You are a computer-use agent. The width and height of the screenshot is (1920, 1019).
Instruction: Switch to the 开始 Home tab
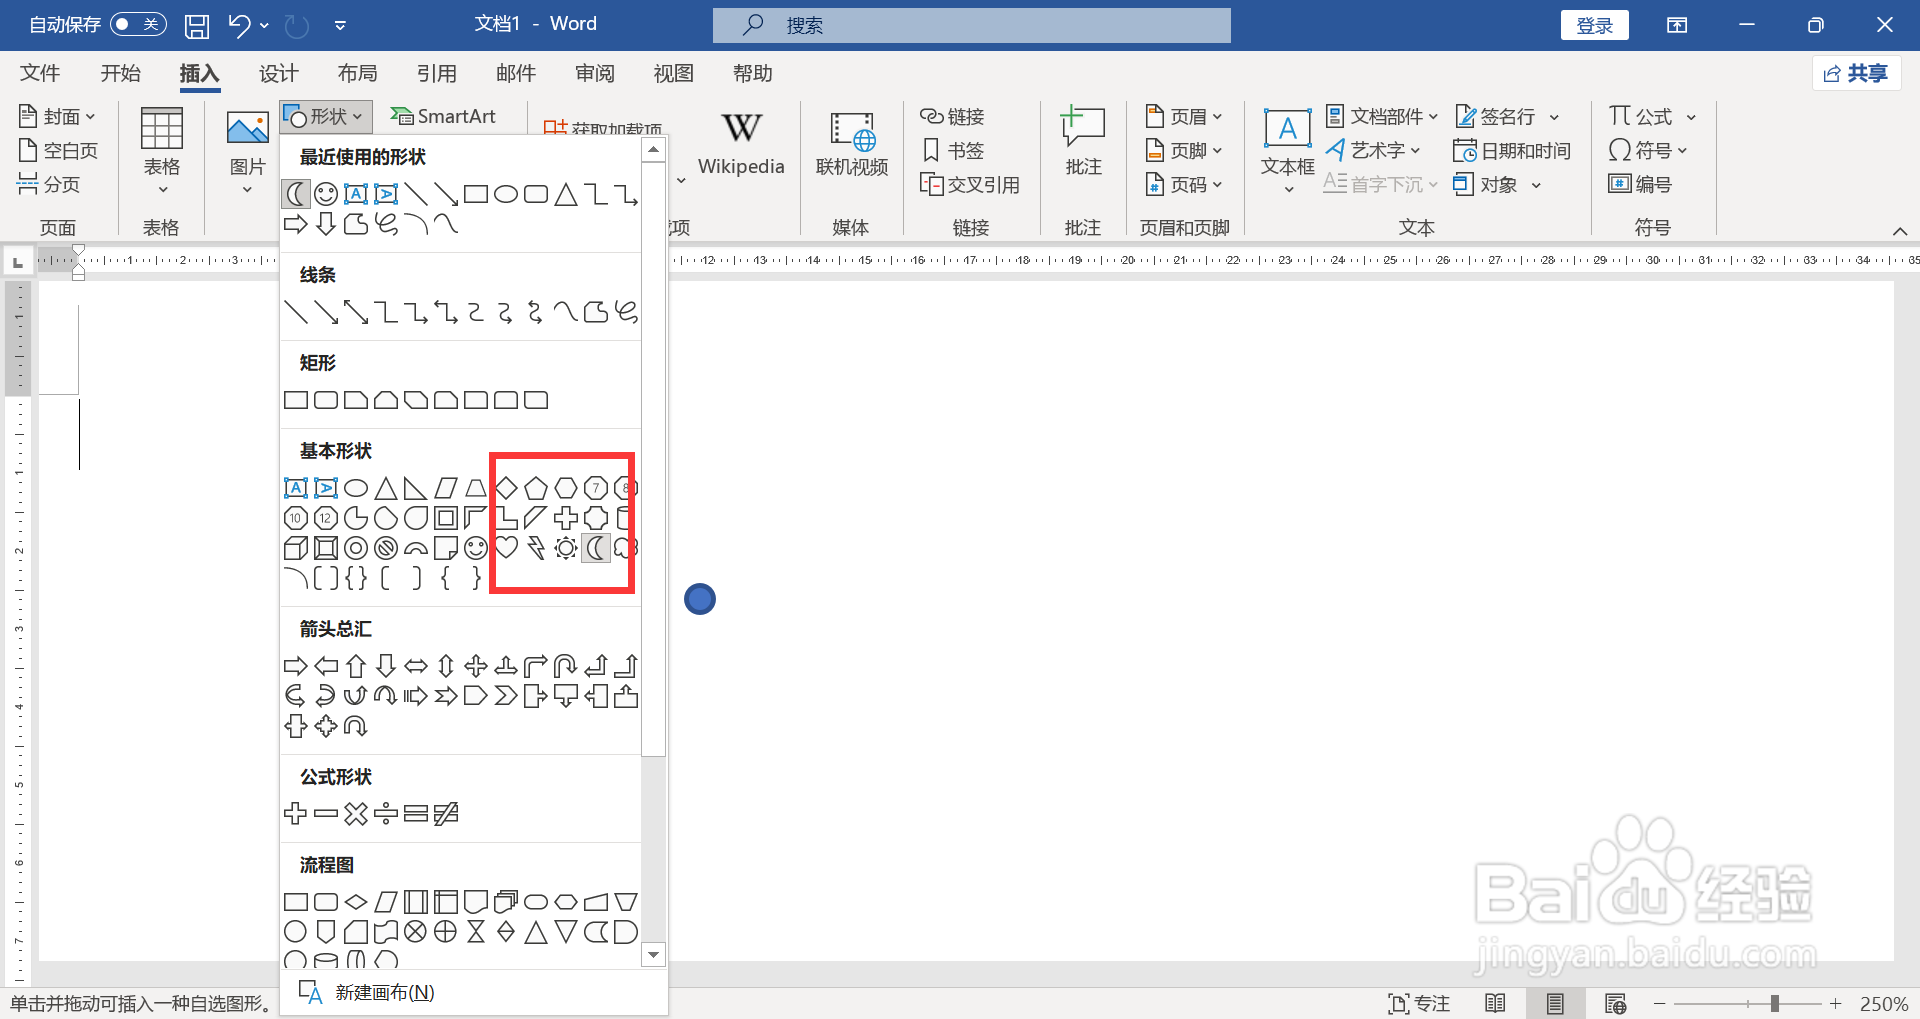tap(120, 73)
